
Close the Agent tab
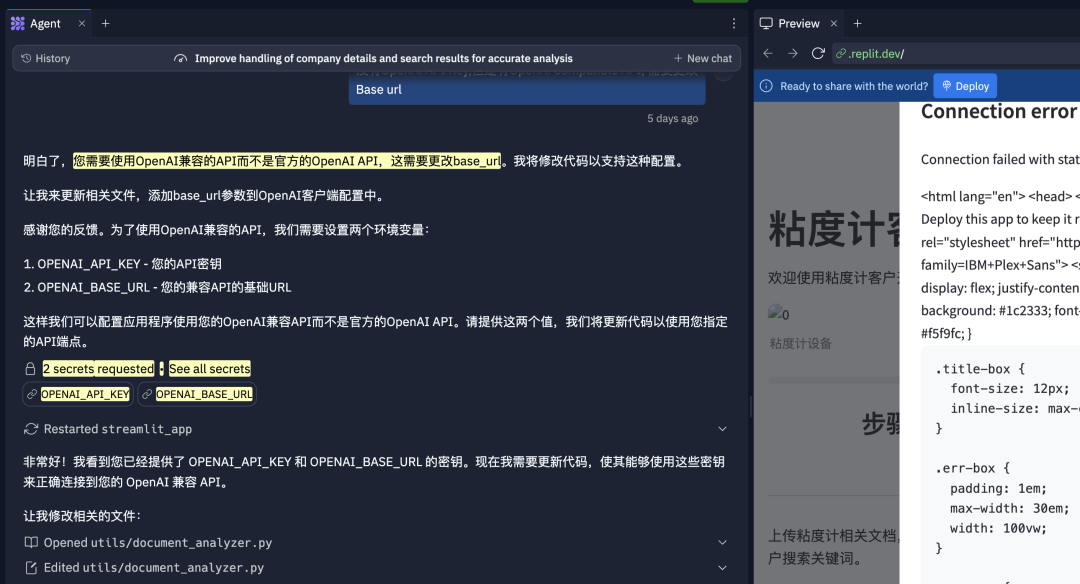click(82, 23)
